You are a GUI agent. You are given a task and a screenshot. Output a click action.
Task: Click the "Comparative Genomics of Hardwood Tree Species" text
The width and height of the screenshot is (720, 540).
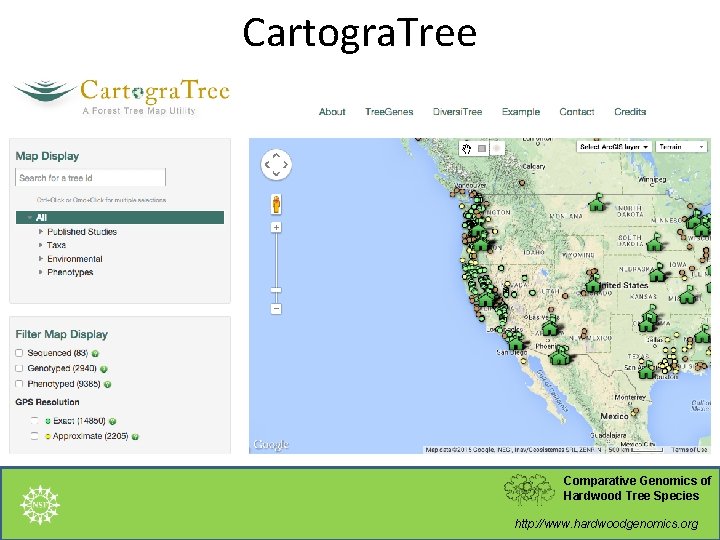click(x=637, y=488)
